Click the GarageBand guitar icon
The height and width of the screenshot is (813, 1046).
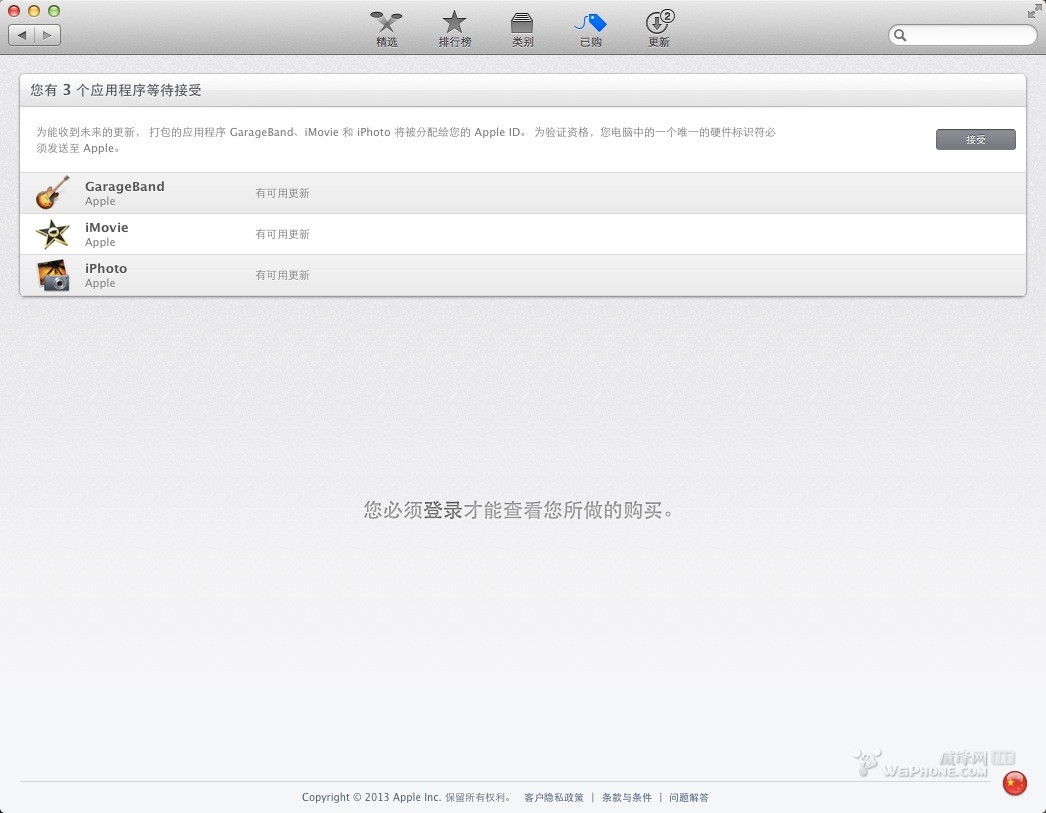click(x=53, y=193)
